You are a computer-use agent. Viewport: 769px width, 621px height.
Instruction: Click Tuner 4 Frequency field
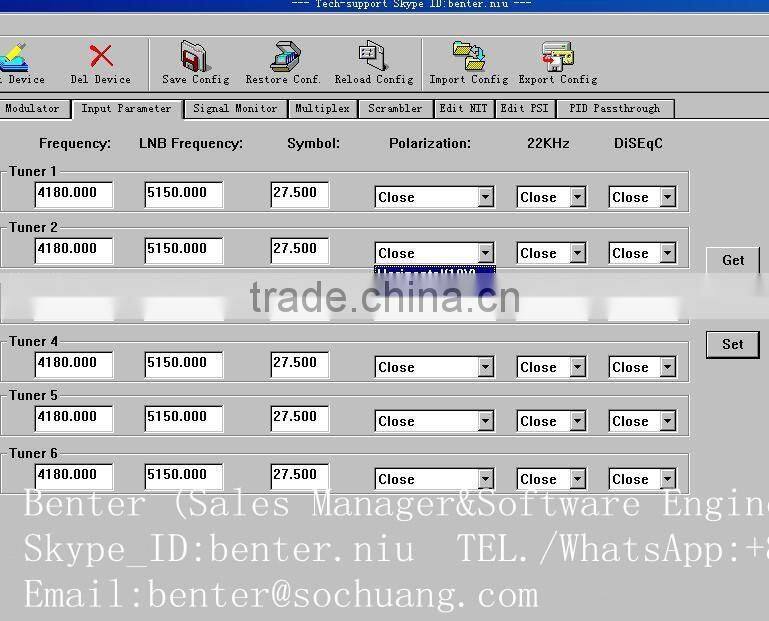74,364
